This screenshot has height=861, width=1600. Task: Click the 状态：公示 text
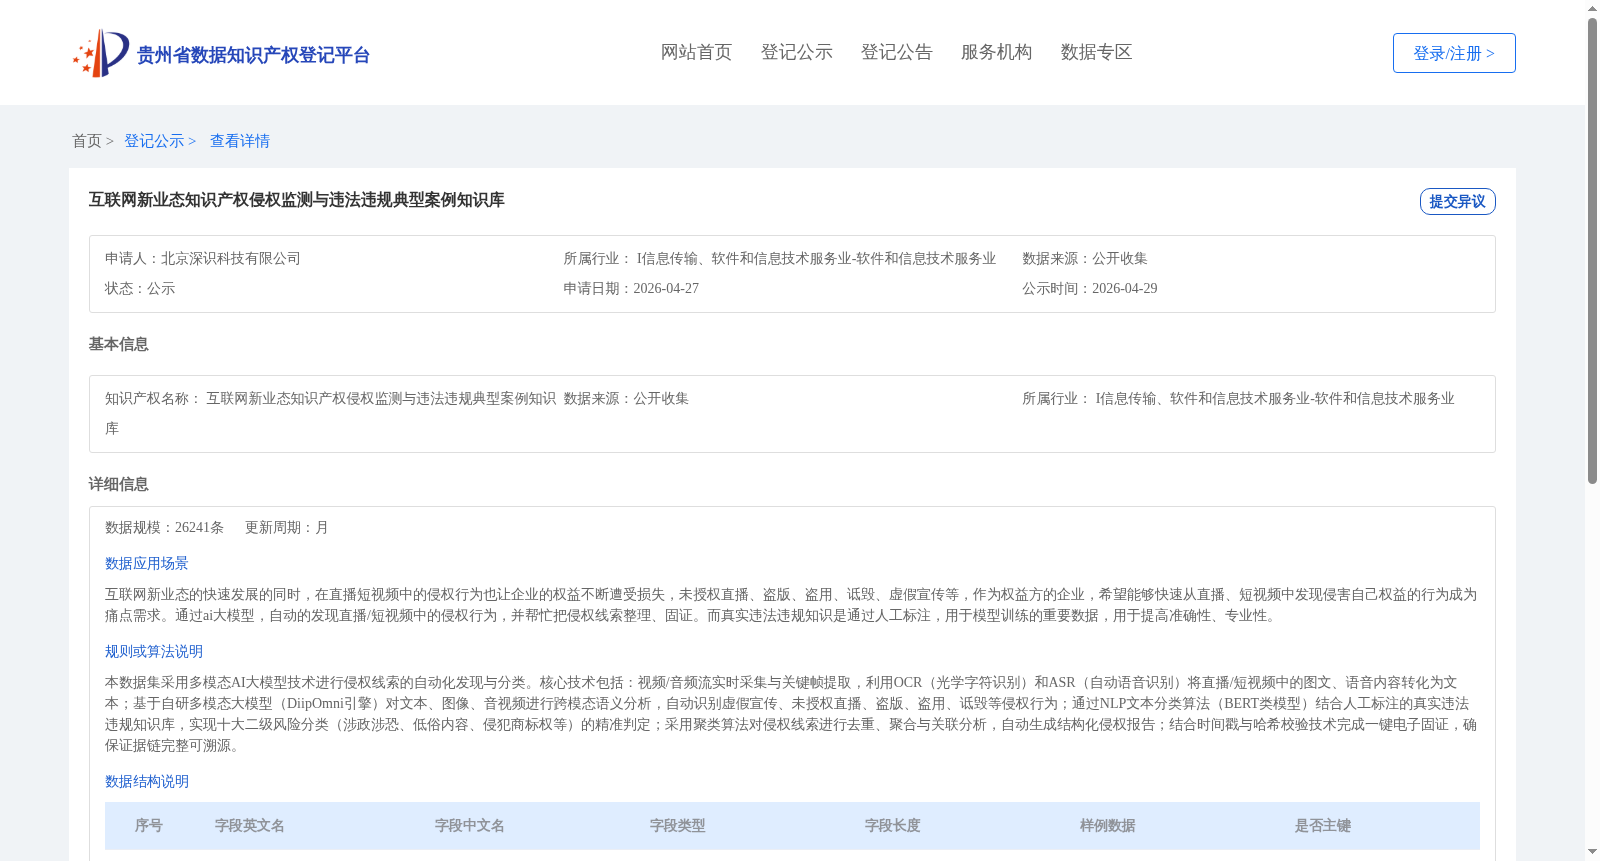pos(140,288)
